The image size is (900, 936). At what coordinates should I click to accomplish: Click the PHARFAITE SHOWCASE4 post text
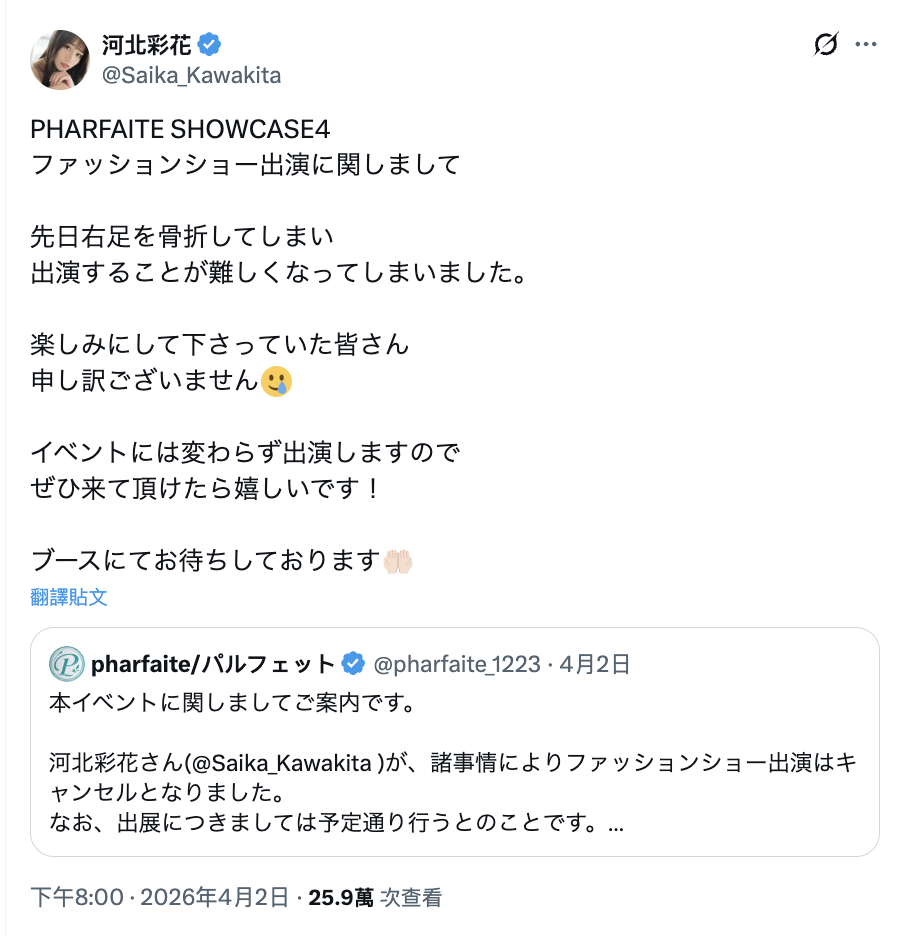180,130
